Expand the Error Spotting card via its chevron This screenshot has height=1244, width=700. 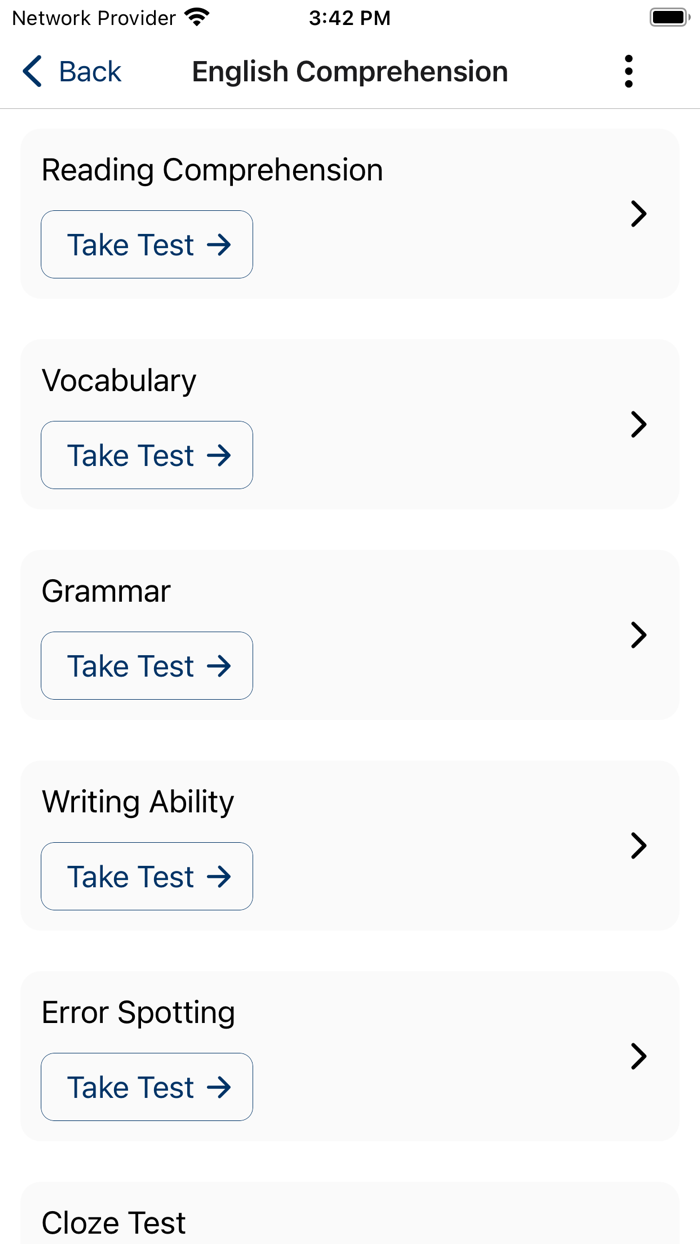[638, 1056]
